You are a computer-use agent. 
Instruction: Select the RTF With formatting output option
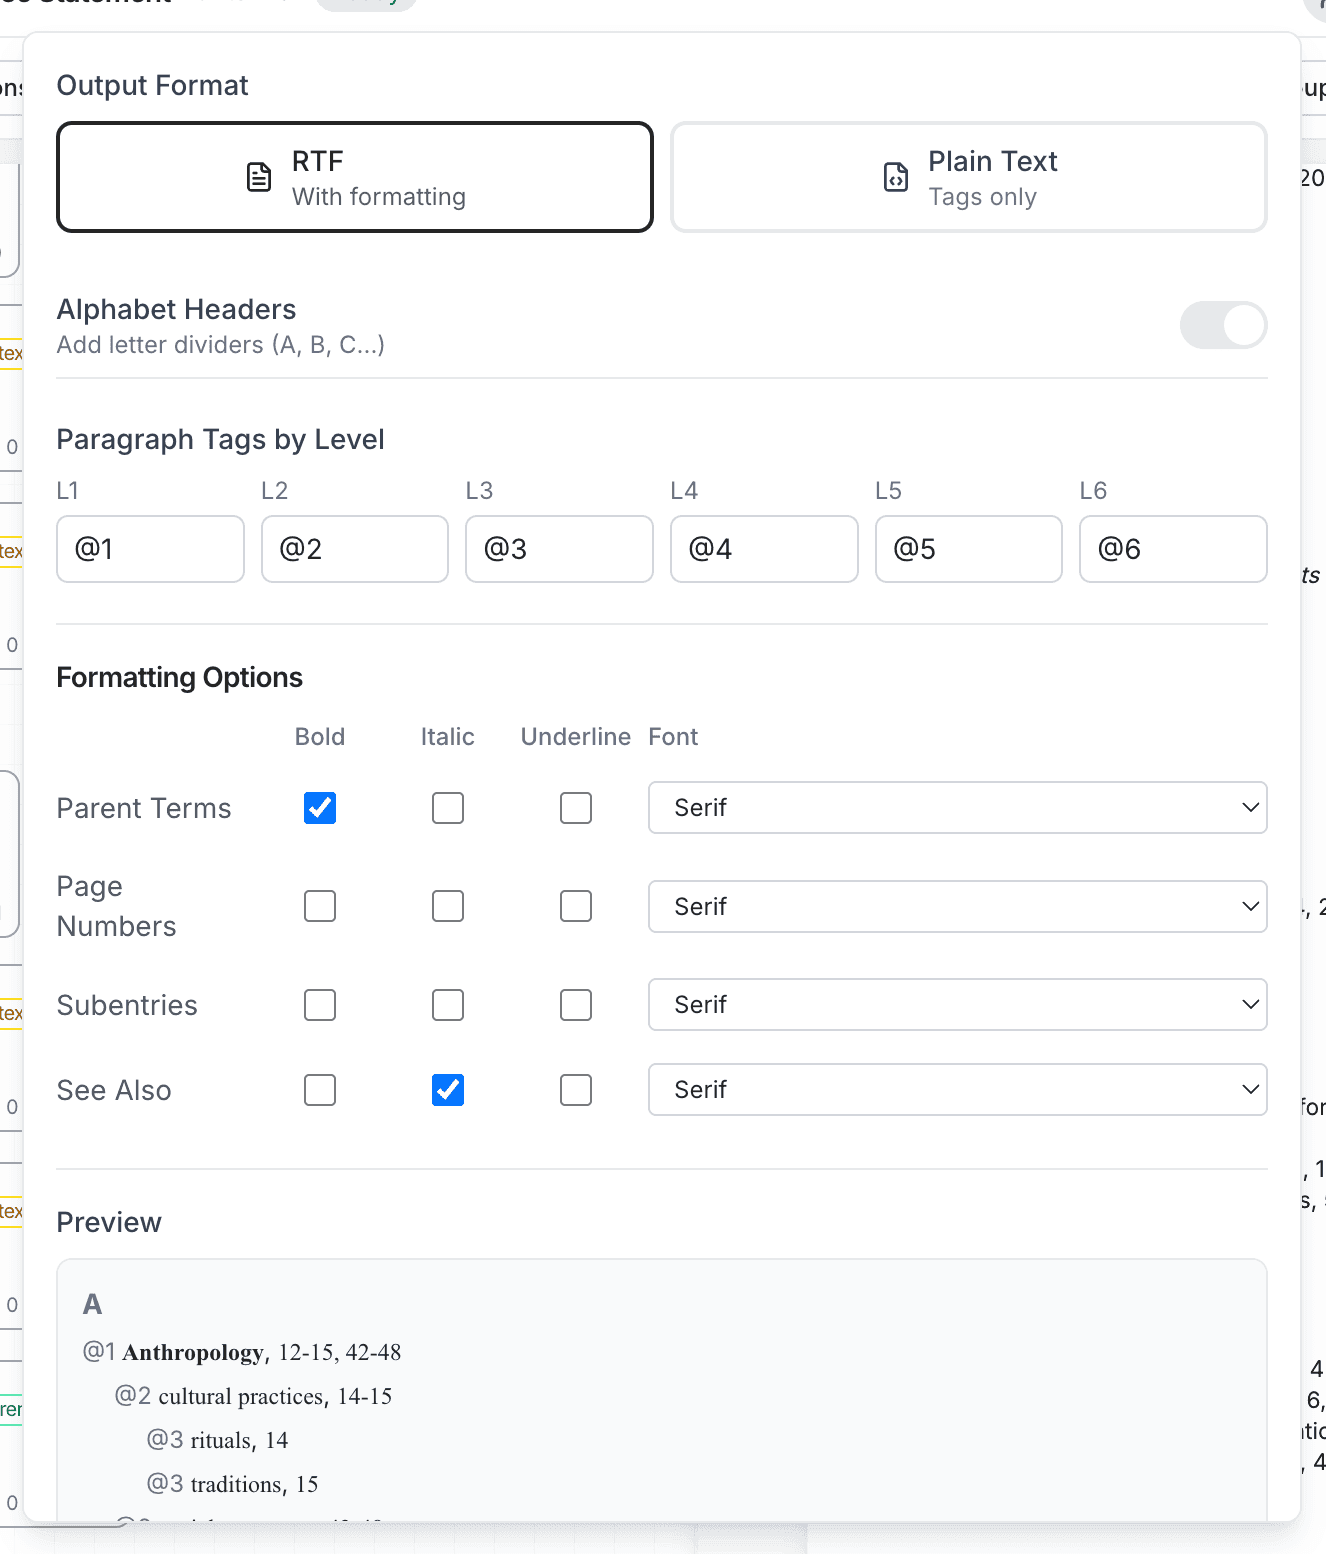click(x=355, y=177)
